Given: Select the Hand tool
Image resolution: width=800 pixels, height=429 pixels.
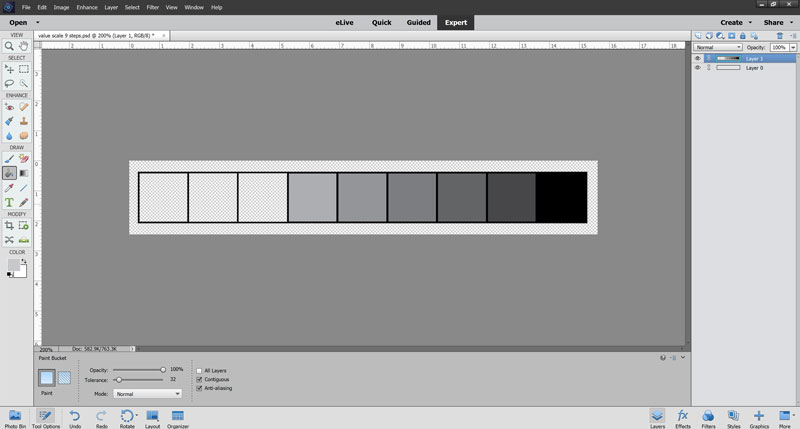Looking at the screenshot, I should click(x=23, y=46).
